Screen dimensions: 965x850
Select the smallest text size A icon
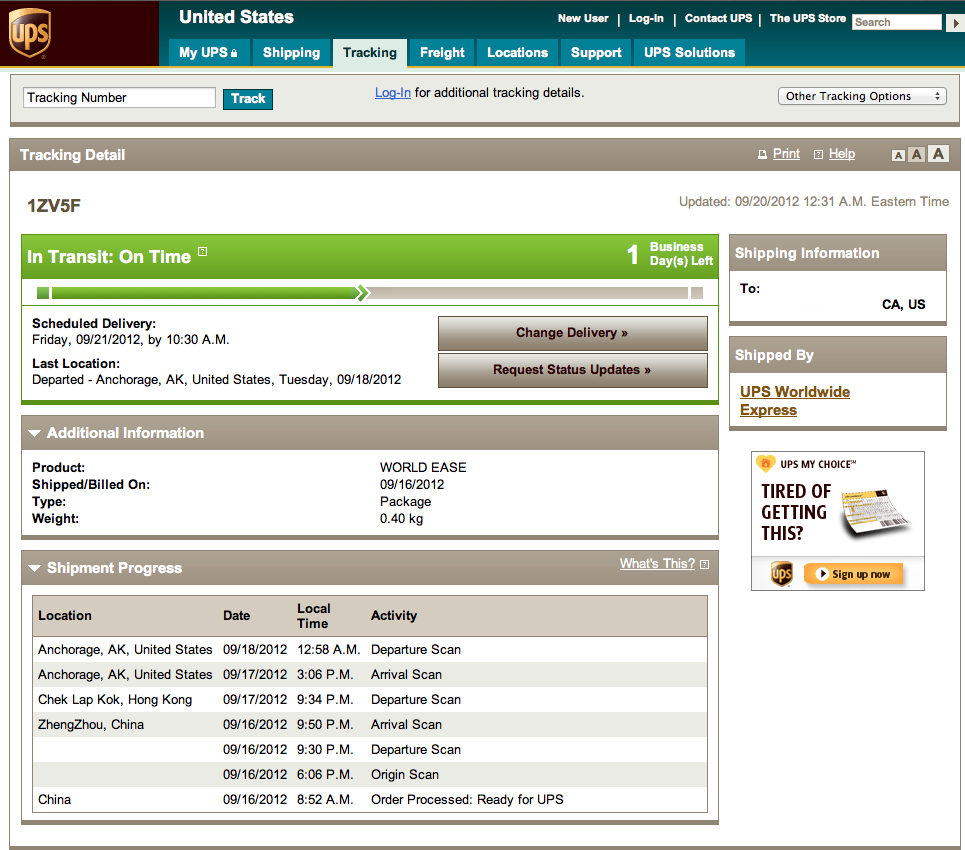tap(899, 155)
